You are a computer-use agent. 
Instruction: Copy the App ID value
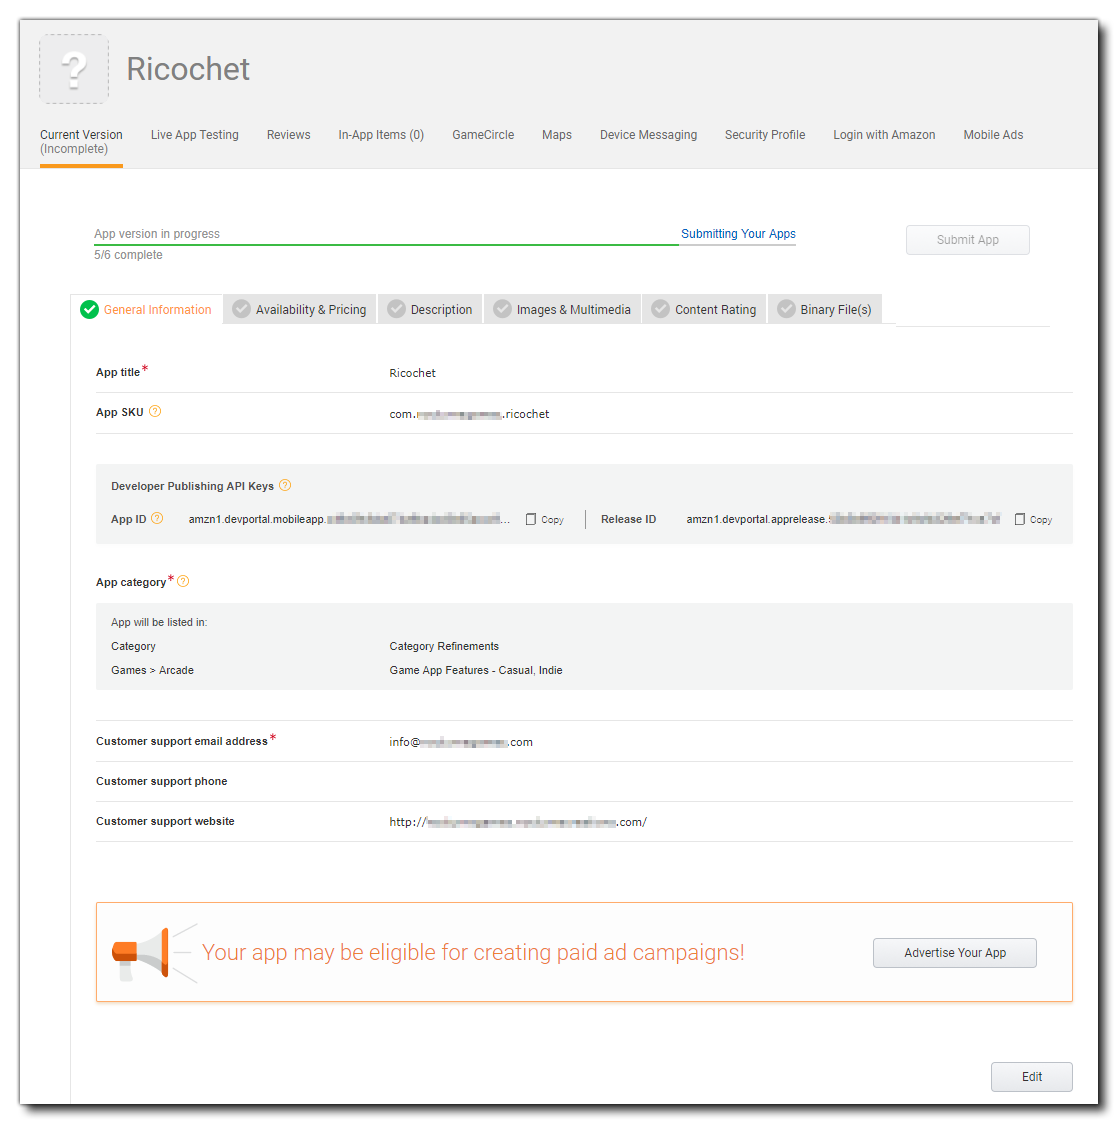[x=545, y=520]
